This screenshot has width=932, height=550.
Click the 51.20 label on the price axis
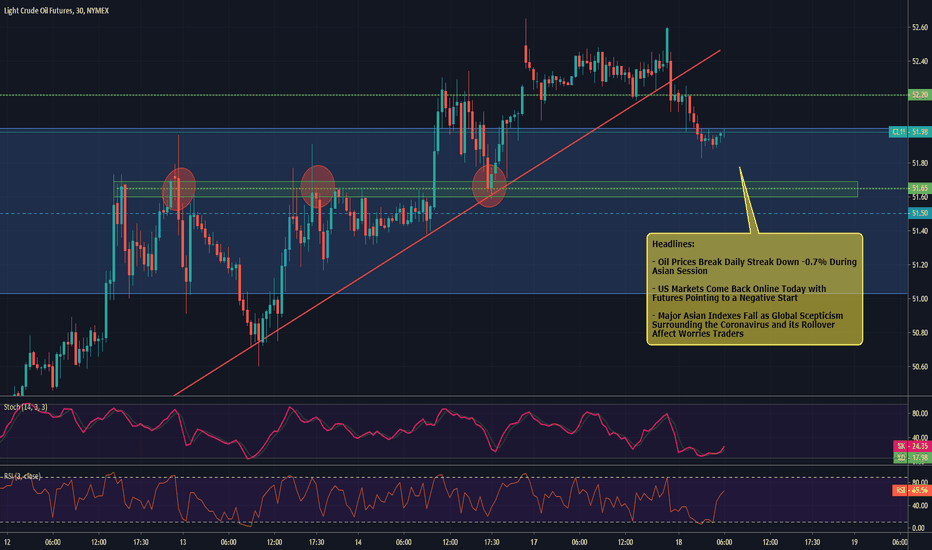point(920,265)
